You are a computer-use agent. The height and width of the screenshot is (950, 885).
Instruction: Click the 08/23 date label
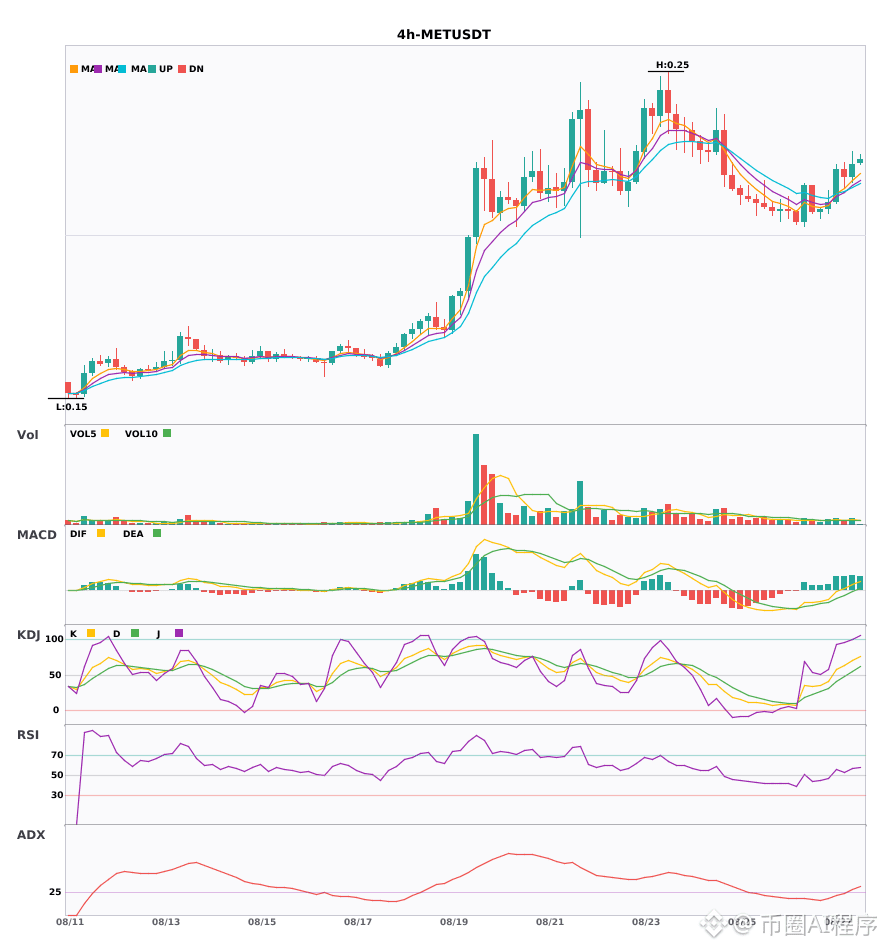pos(646,922)
